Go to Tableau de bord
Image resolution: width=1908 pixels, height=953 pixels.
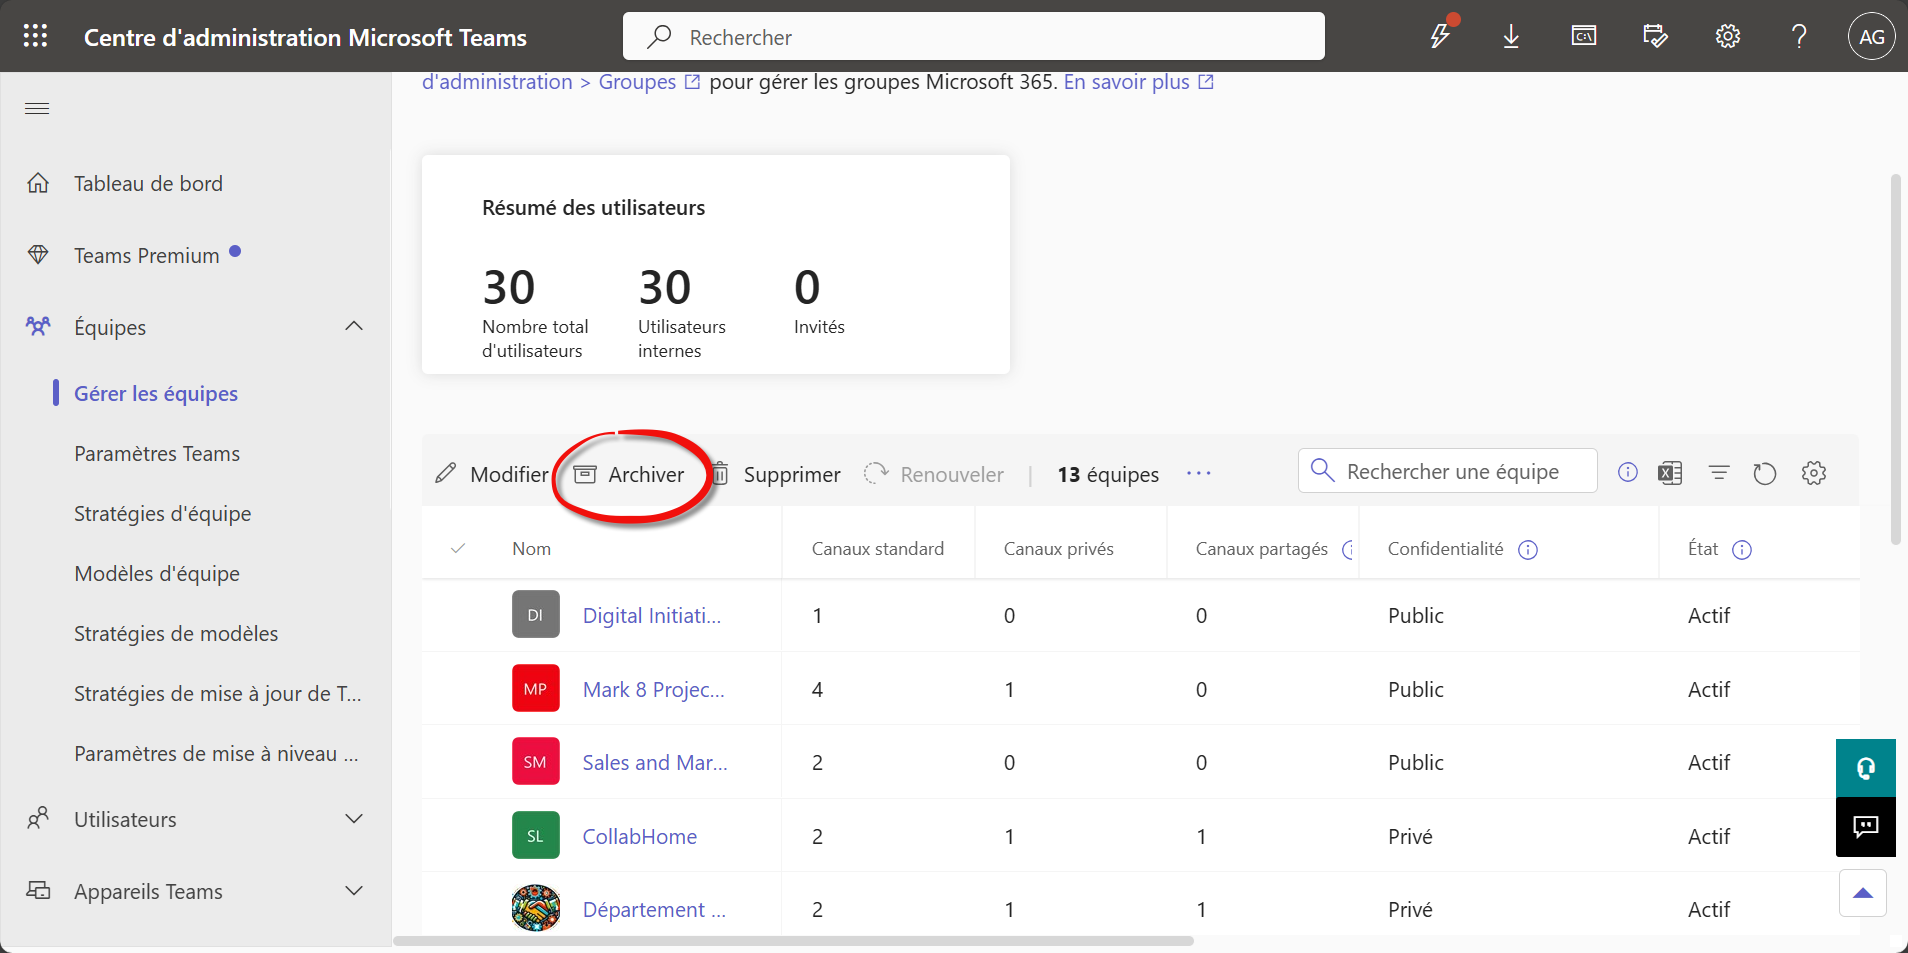click(148, 184)
